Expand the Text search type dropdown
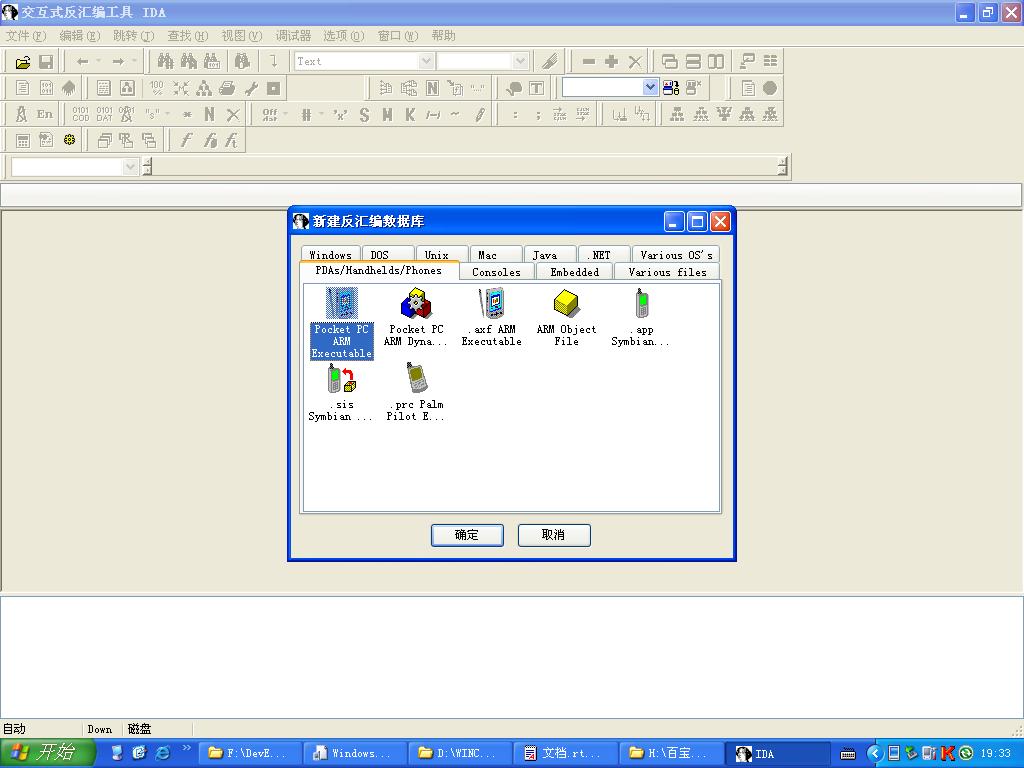 (x=426, y=61)
